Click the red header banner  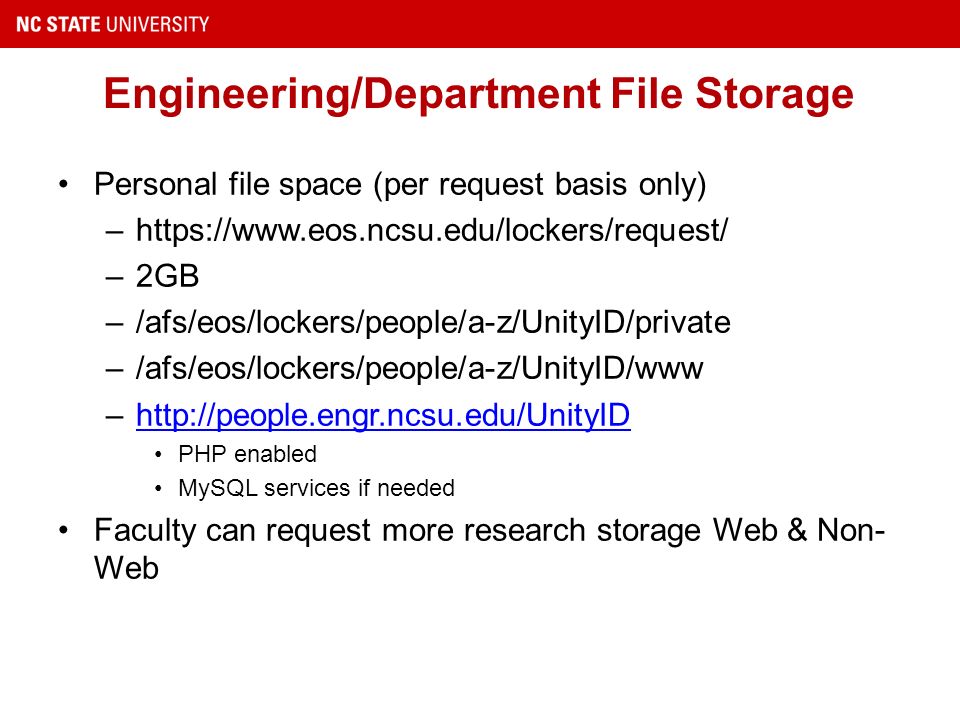point(480,24)
